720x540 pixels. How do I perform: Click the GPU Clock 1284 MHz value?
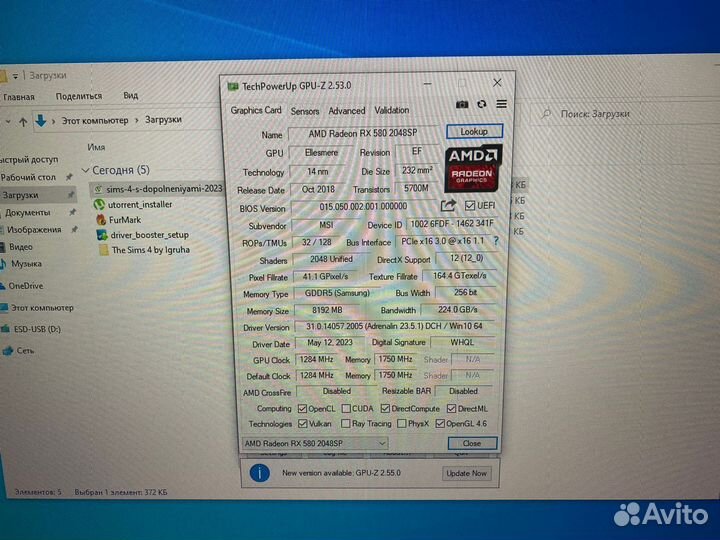[x=316, y=359]
